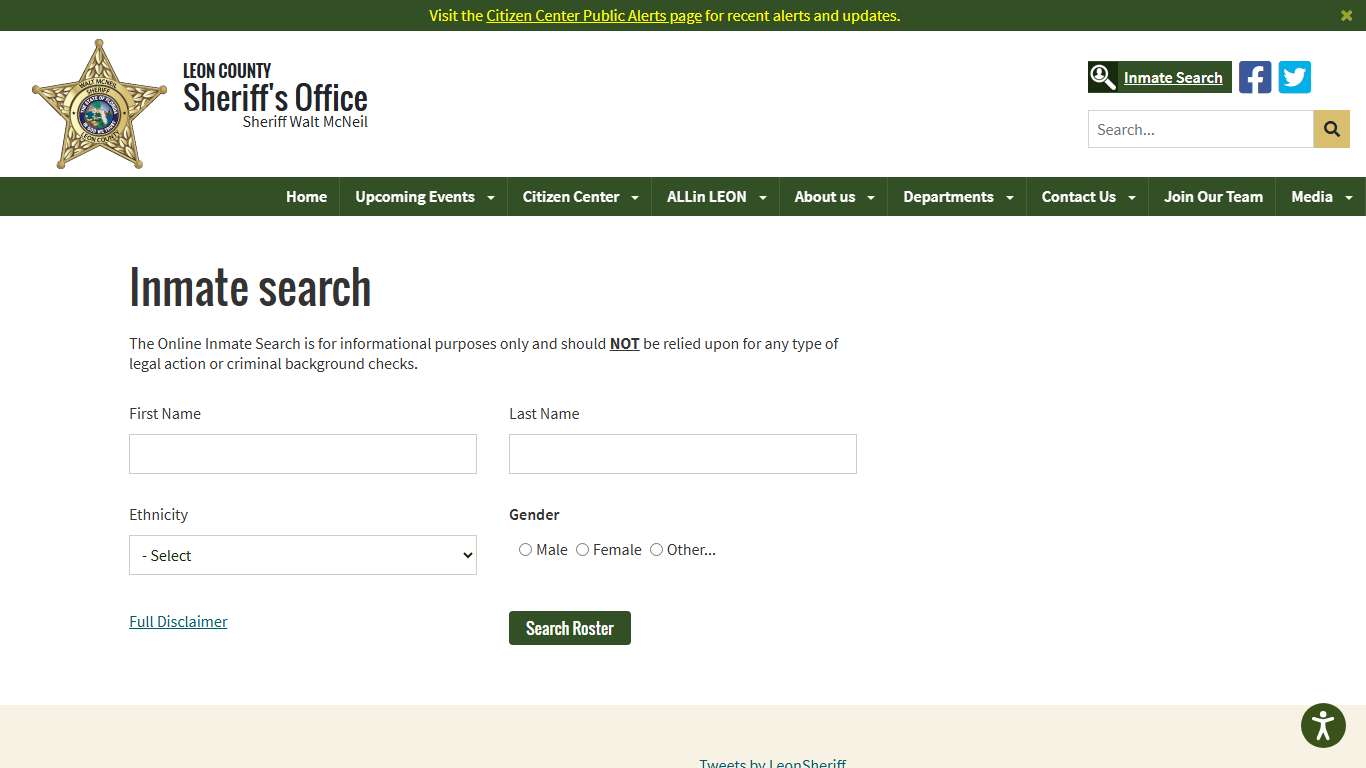1366x768 pixels.
Task: Open the Media menu
Action: 1311,197
